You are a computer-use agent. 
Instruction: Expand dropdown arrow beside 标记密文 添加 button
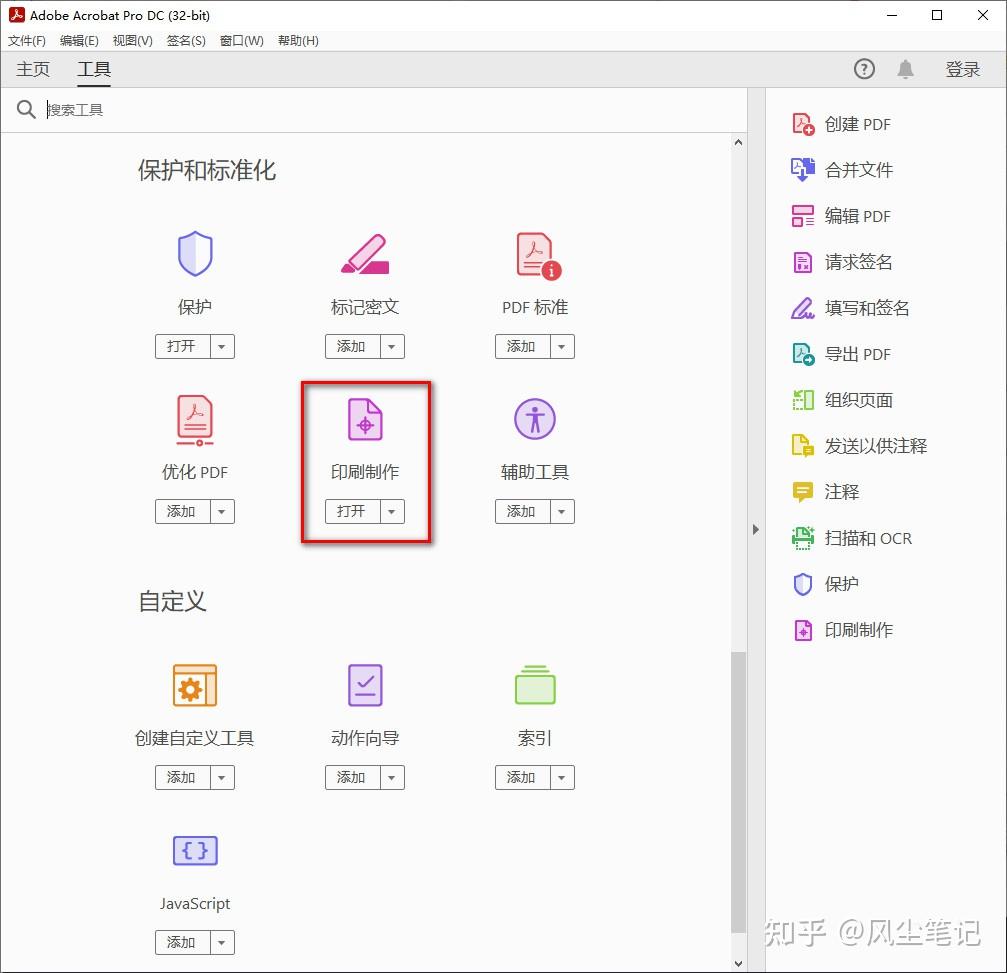pos(392,347)
